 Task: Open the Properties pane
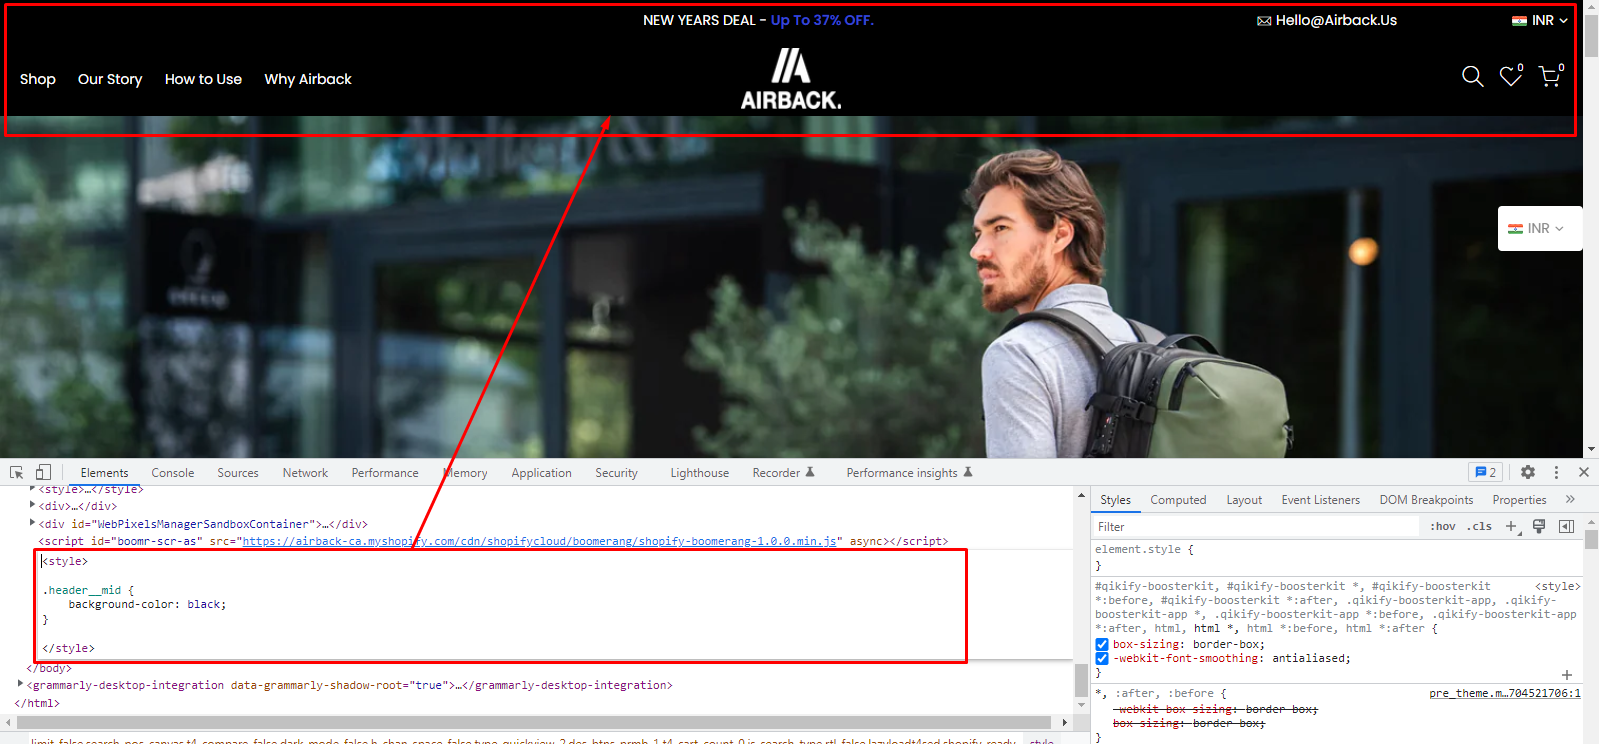point(1519,500)
